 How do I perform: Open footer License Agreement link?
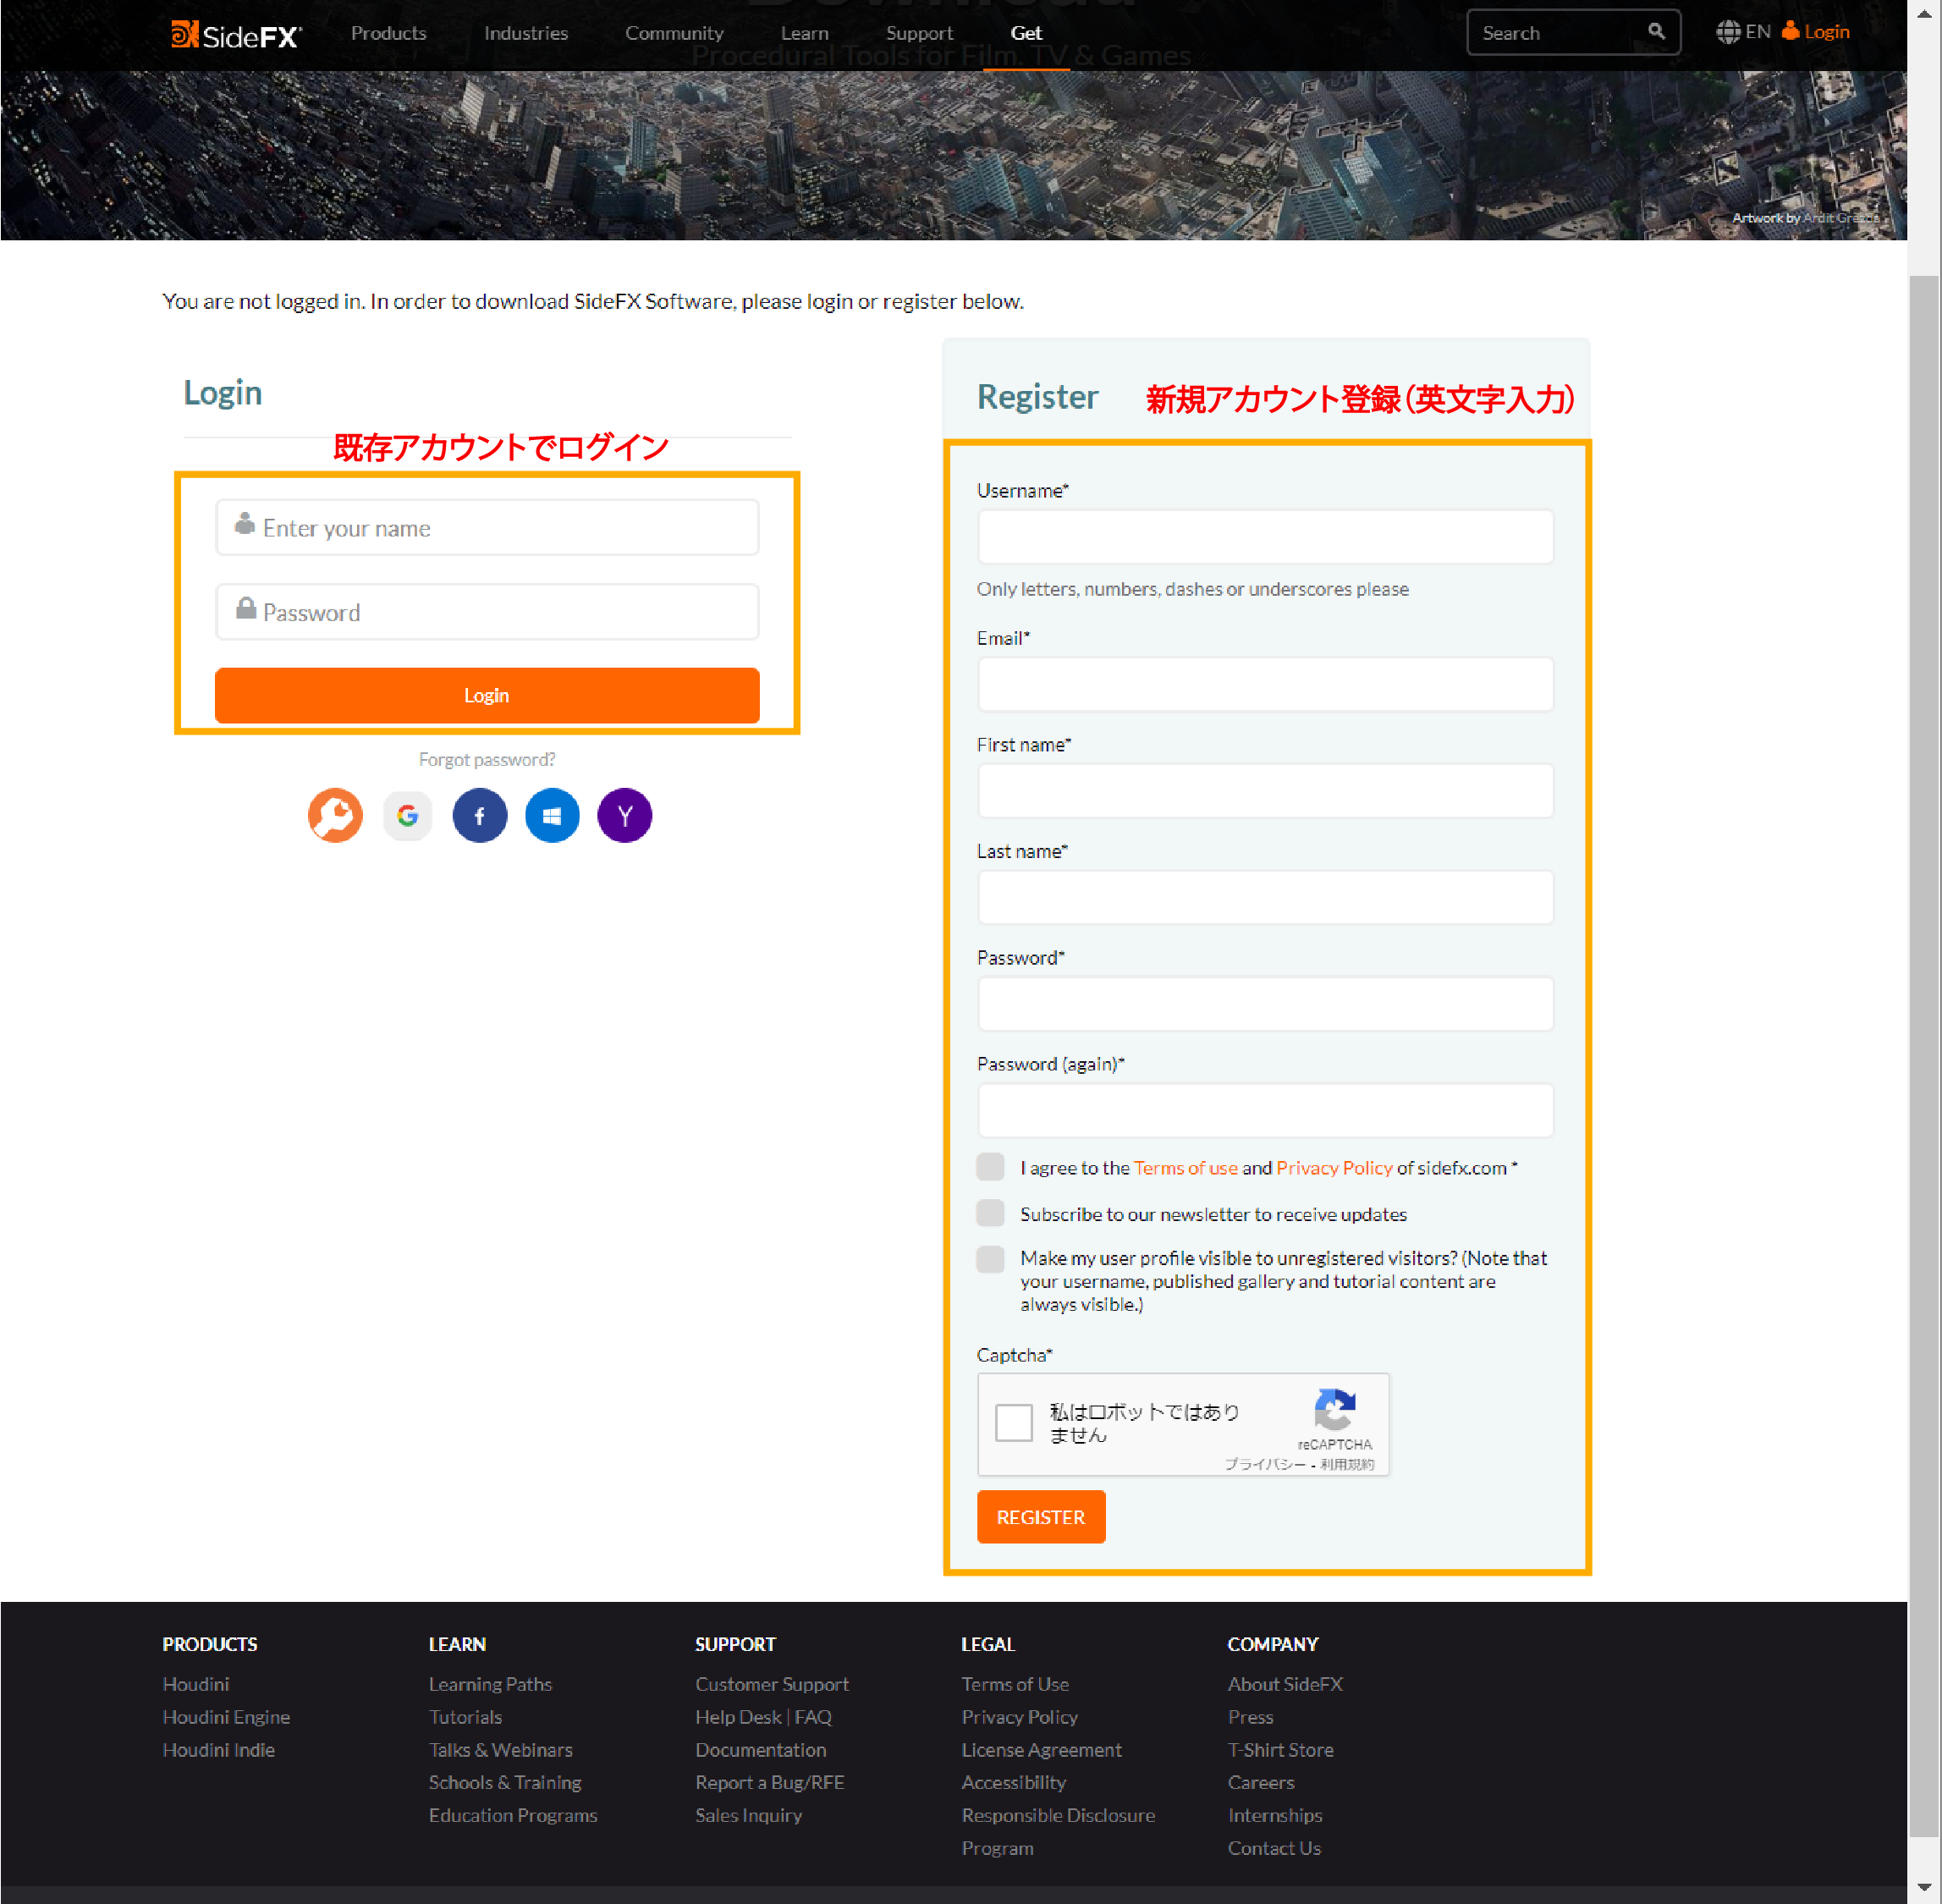click(1042, 1750)
